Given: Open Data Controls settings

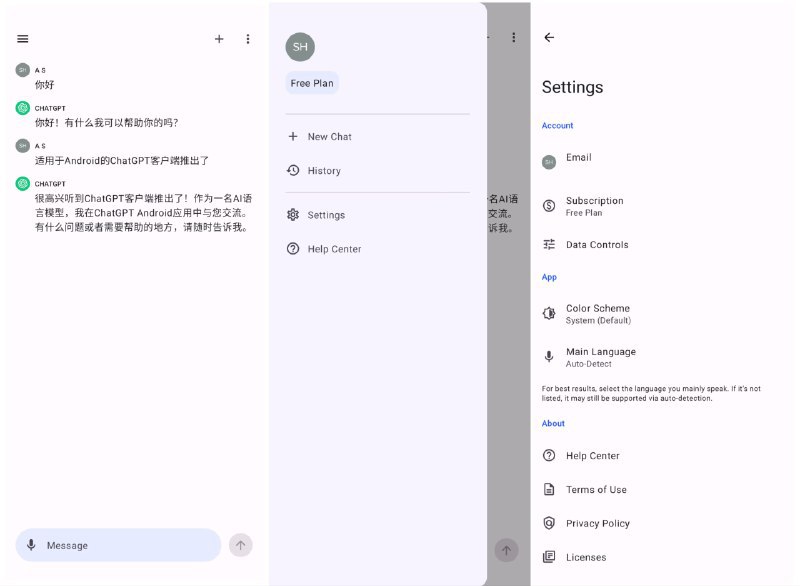Looking at the screenshot, I should [597, 244].
